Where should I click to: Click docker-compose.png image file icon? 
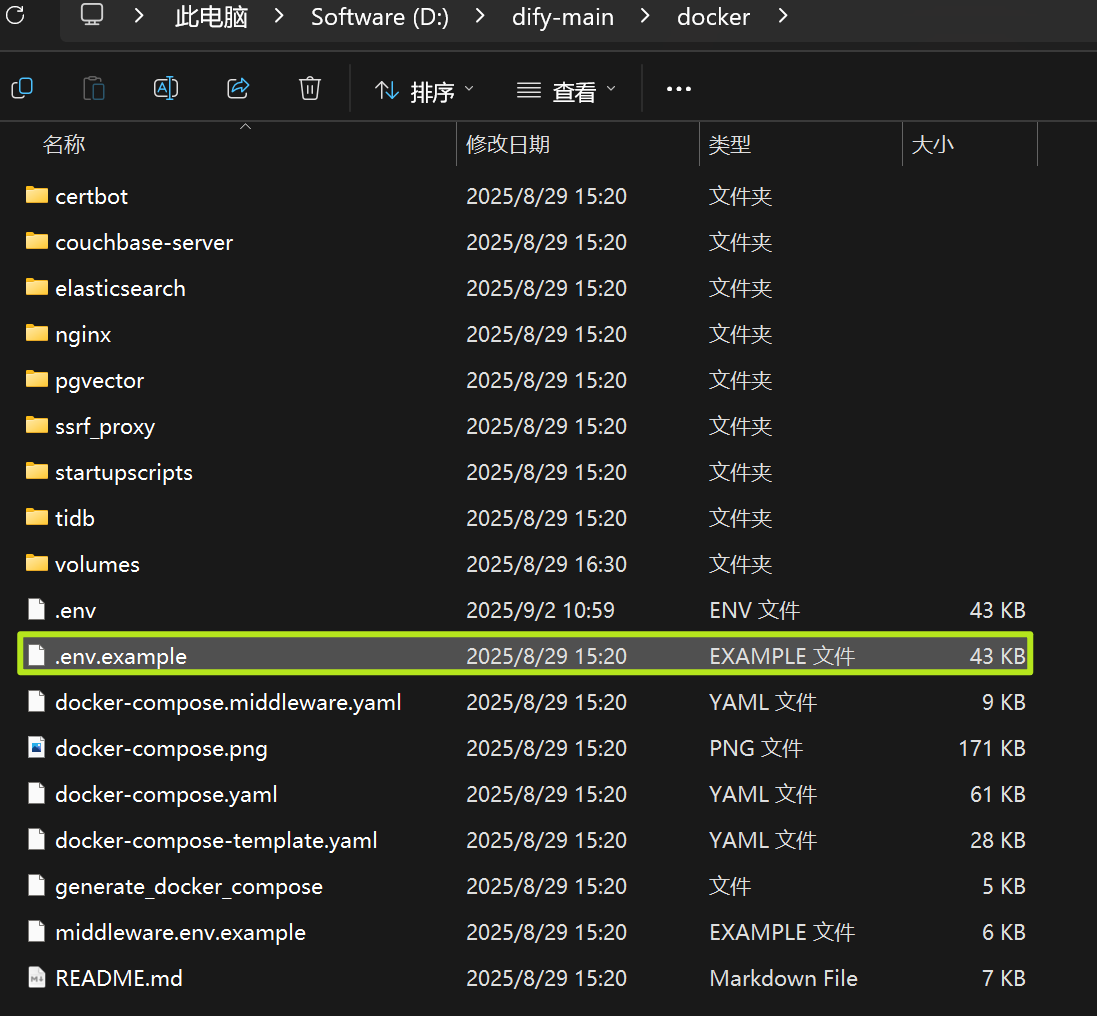click(36, 747)
